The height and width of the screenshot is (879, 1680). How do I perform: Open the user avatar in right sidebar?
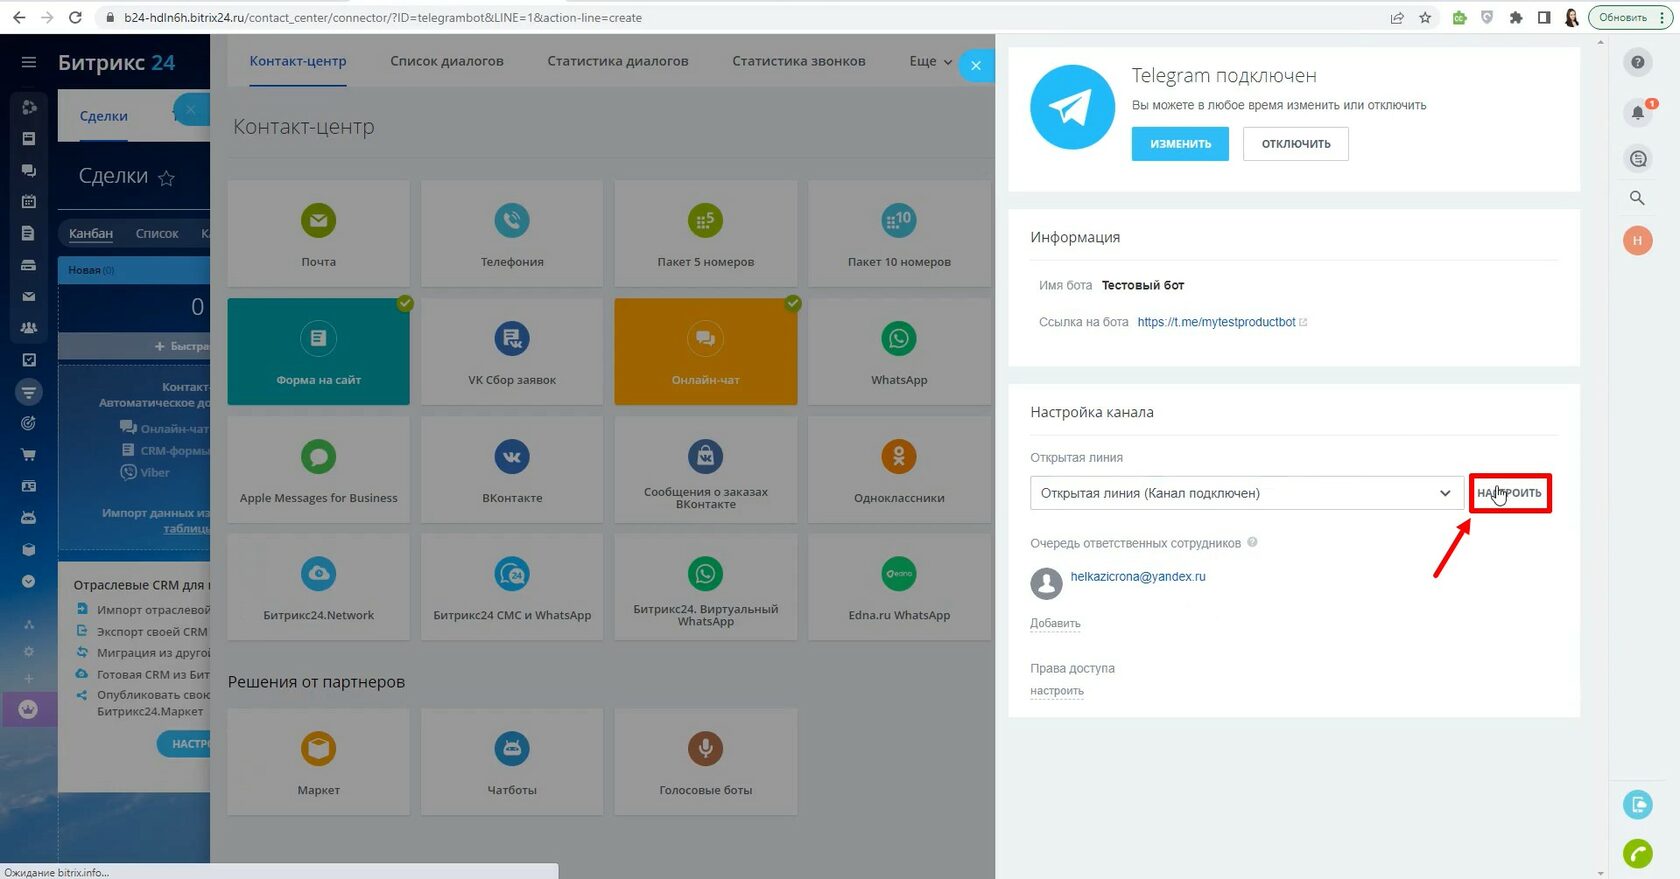(x=1637, y=240)
